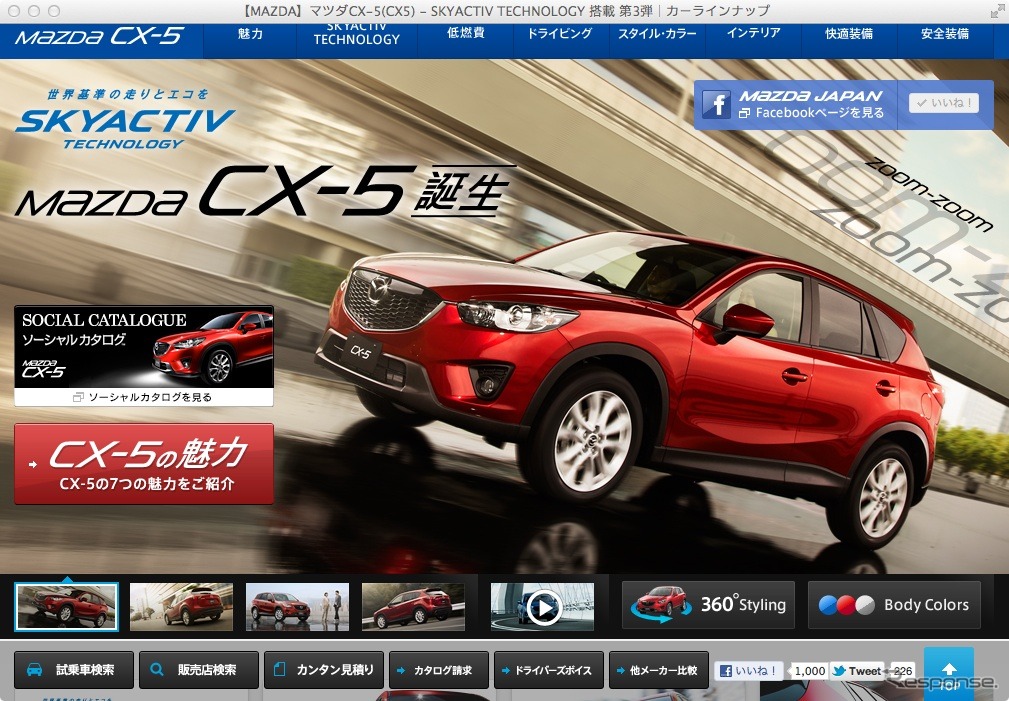1009x701 pixels.
Task: Open 360° Styling viewer
Action: click(708, 605)
